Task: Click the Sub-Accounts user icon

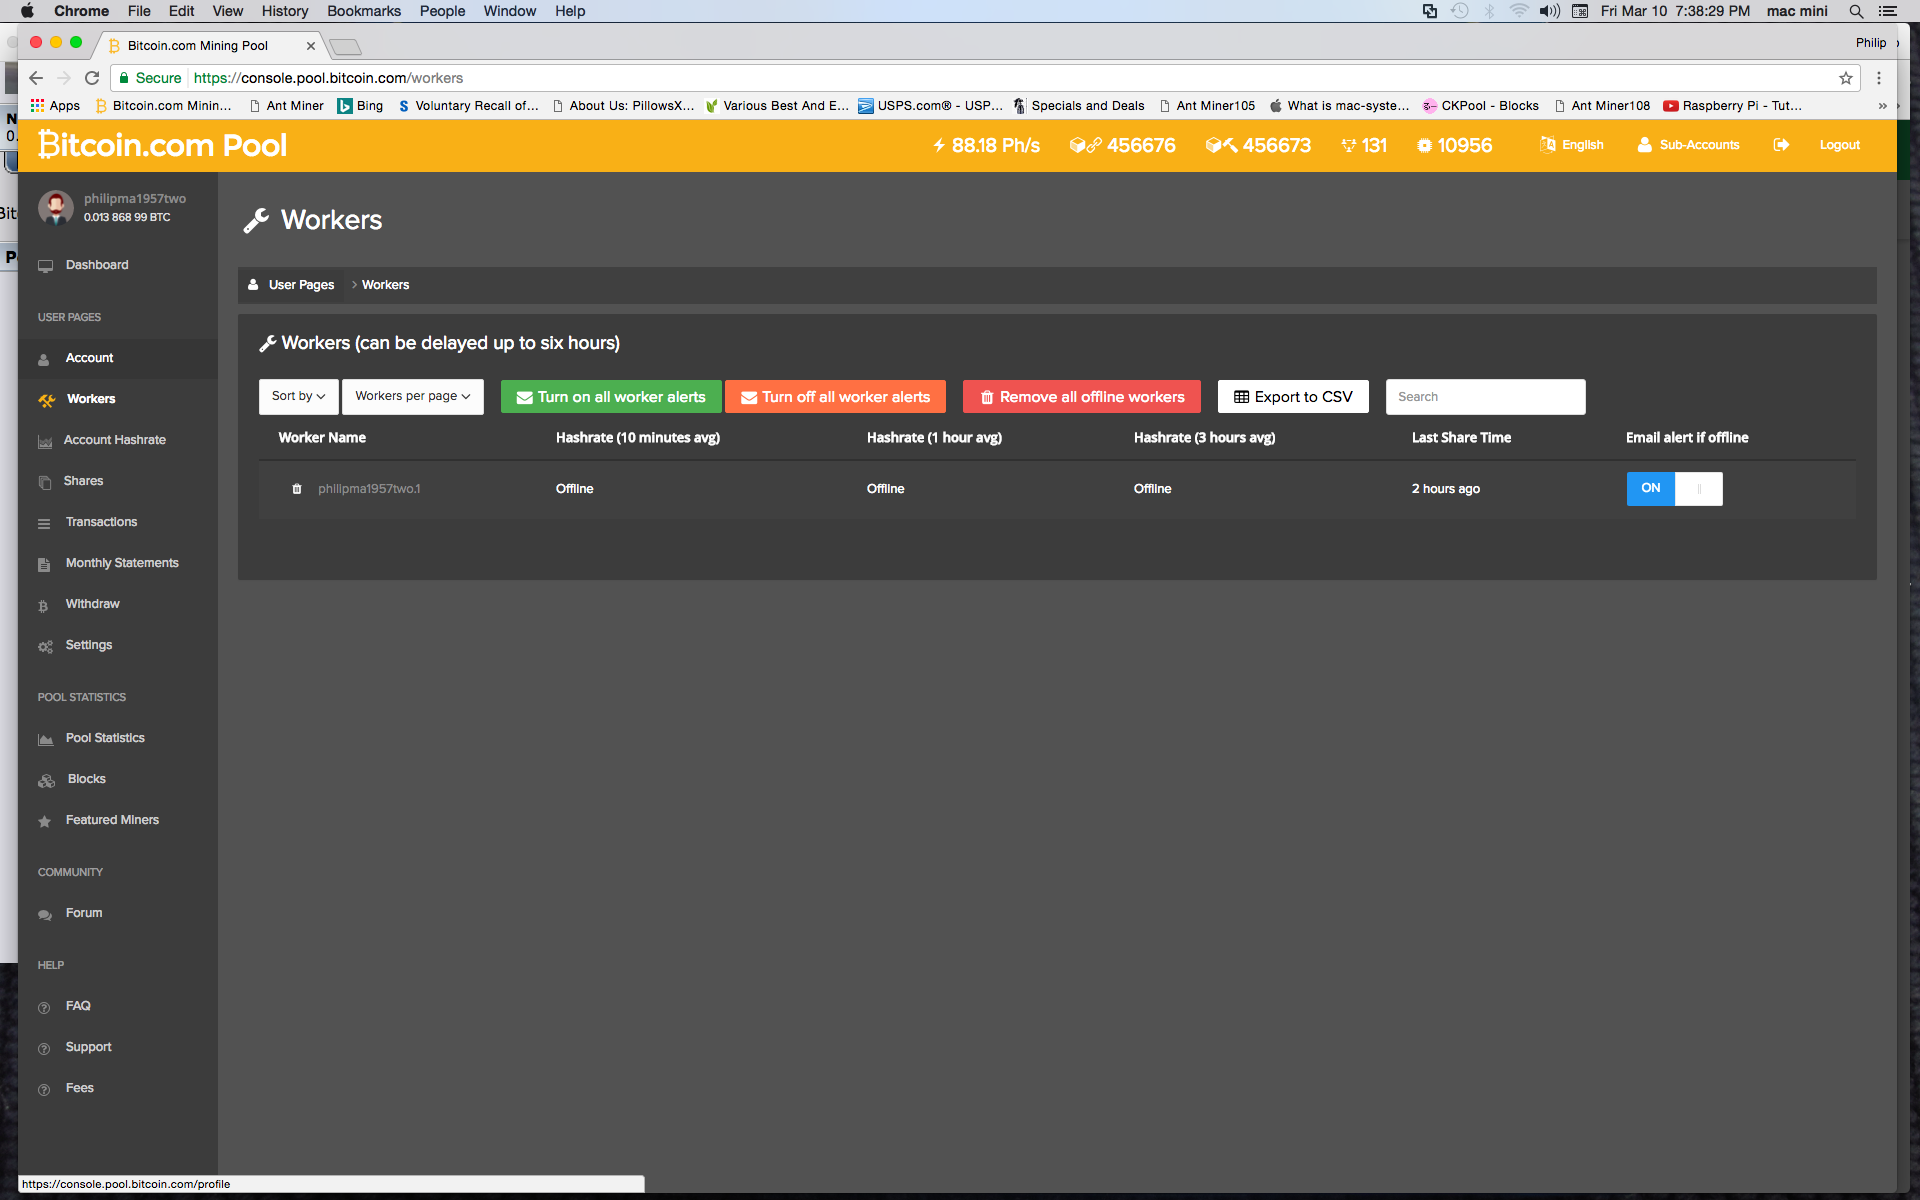Action: click(x=1644, y=145)
